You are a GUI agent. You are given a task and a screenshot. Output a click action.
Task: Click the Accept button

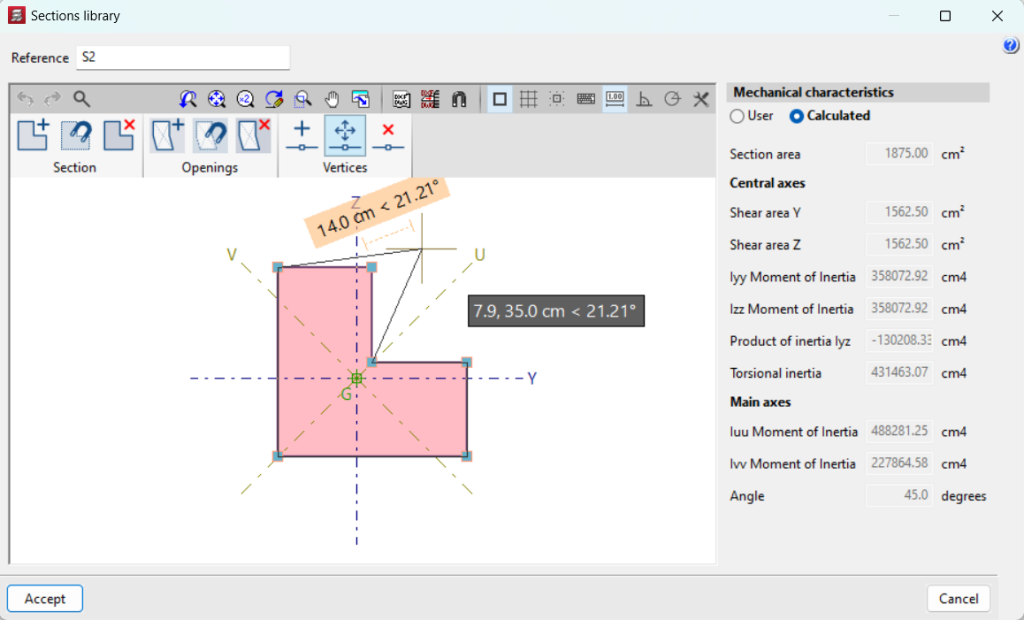pyautogui.click(x=44, y=598)
